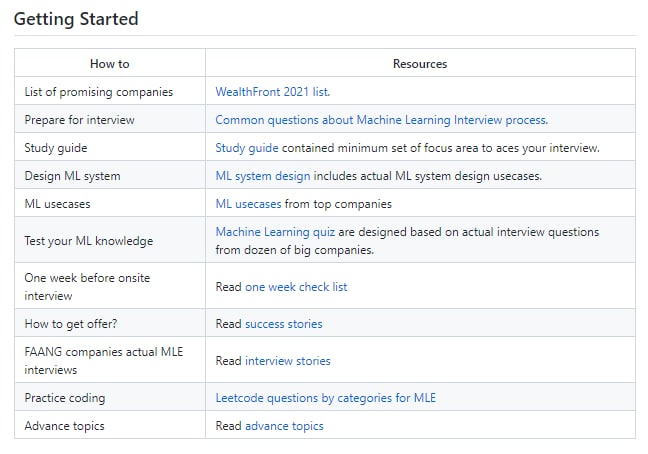The height and width of the screenshot is (454, 648).
Task: Follow the ML system design link
Action: pos(262,175)
